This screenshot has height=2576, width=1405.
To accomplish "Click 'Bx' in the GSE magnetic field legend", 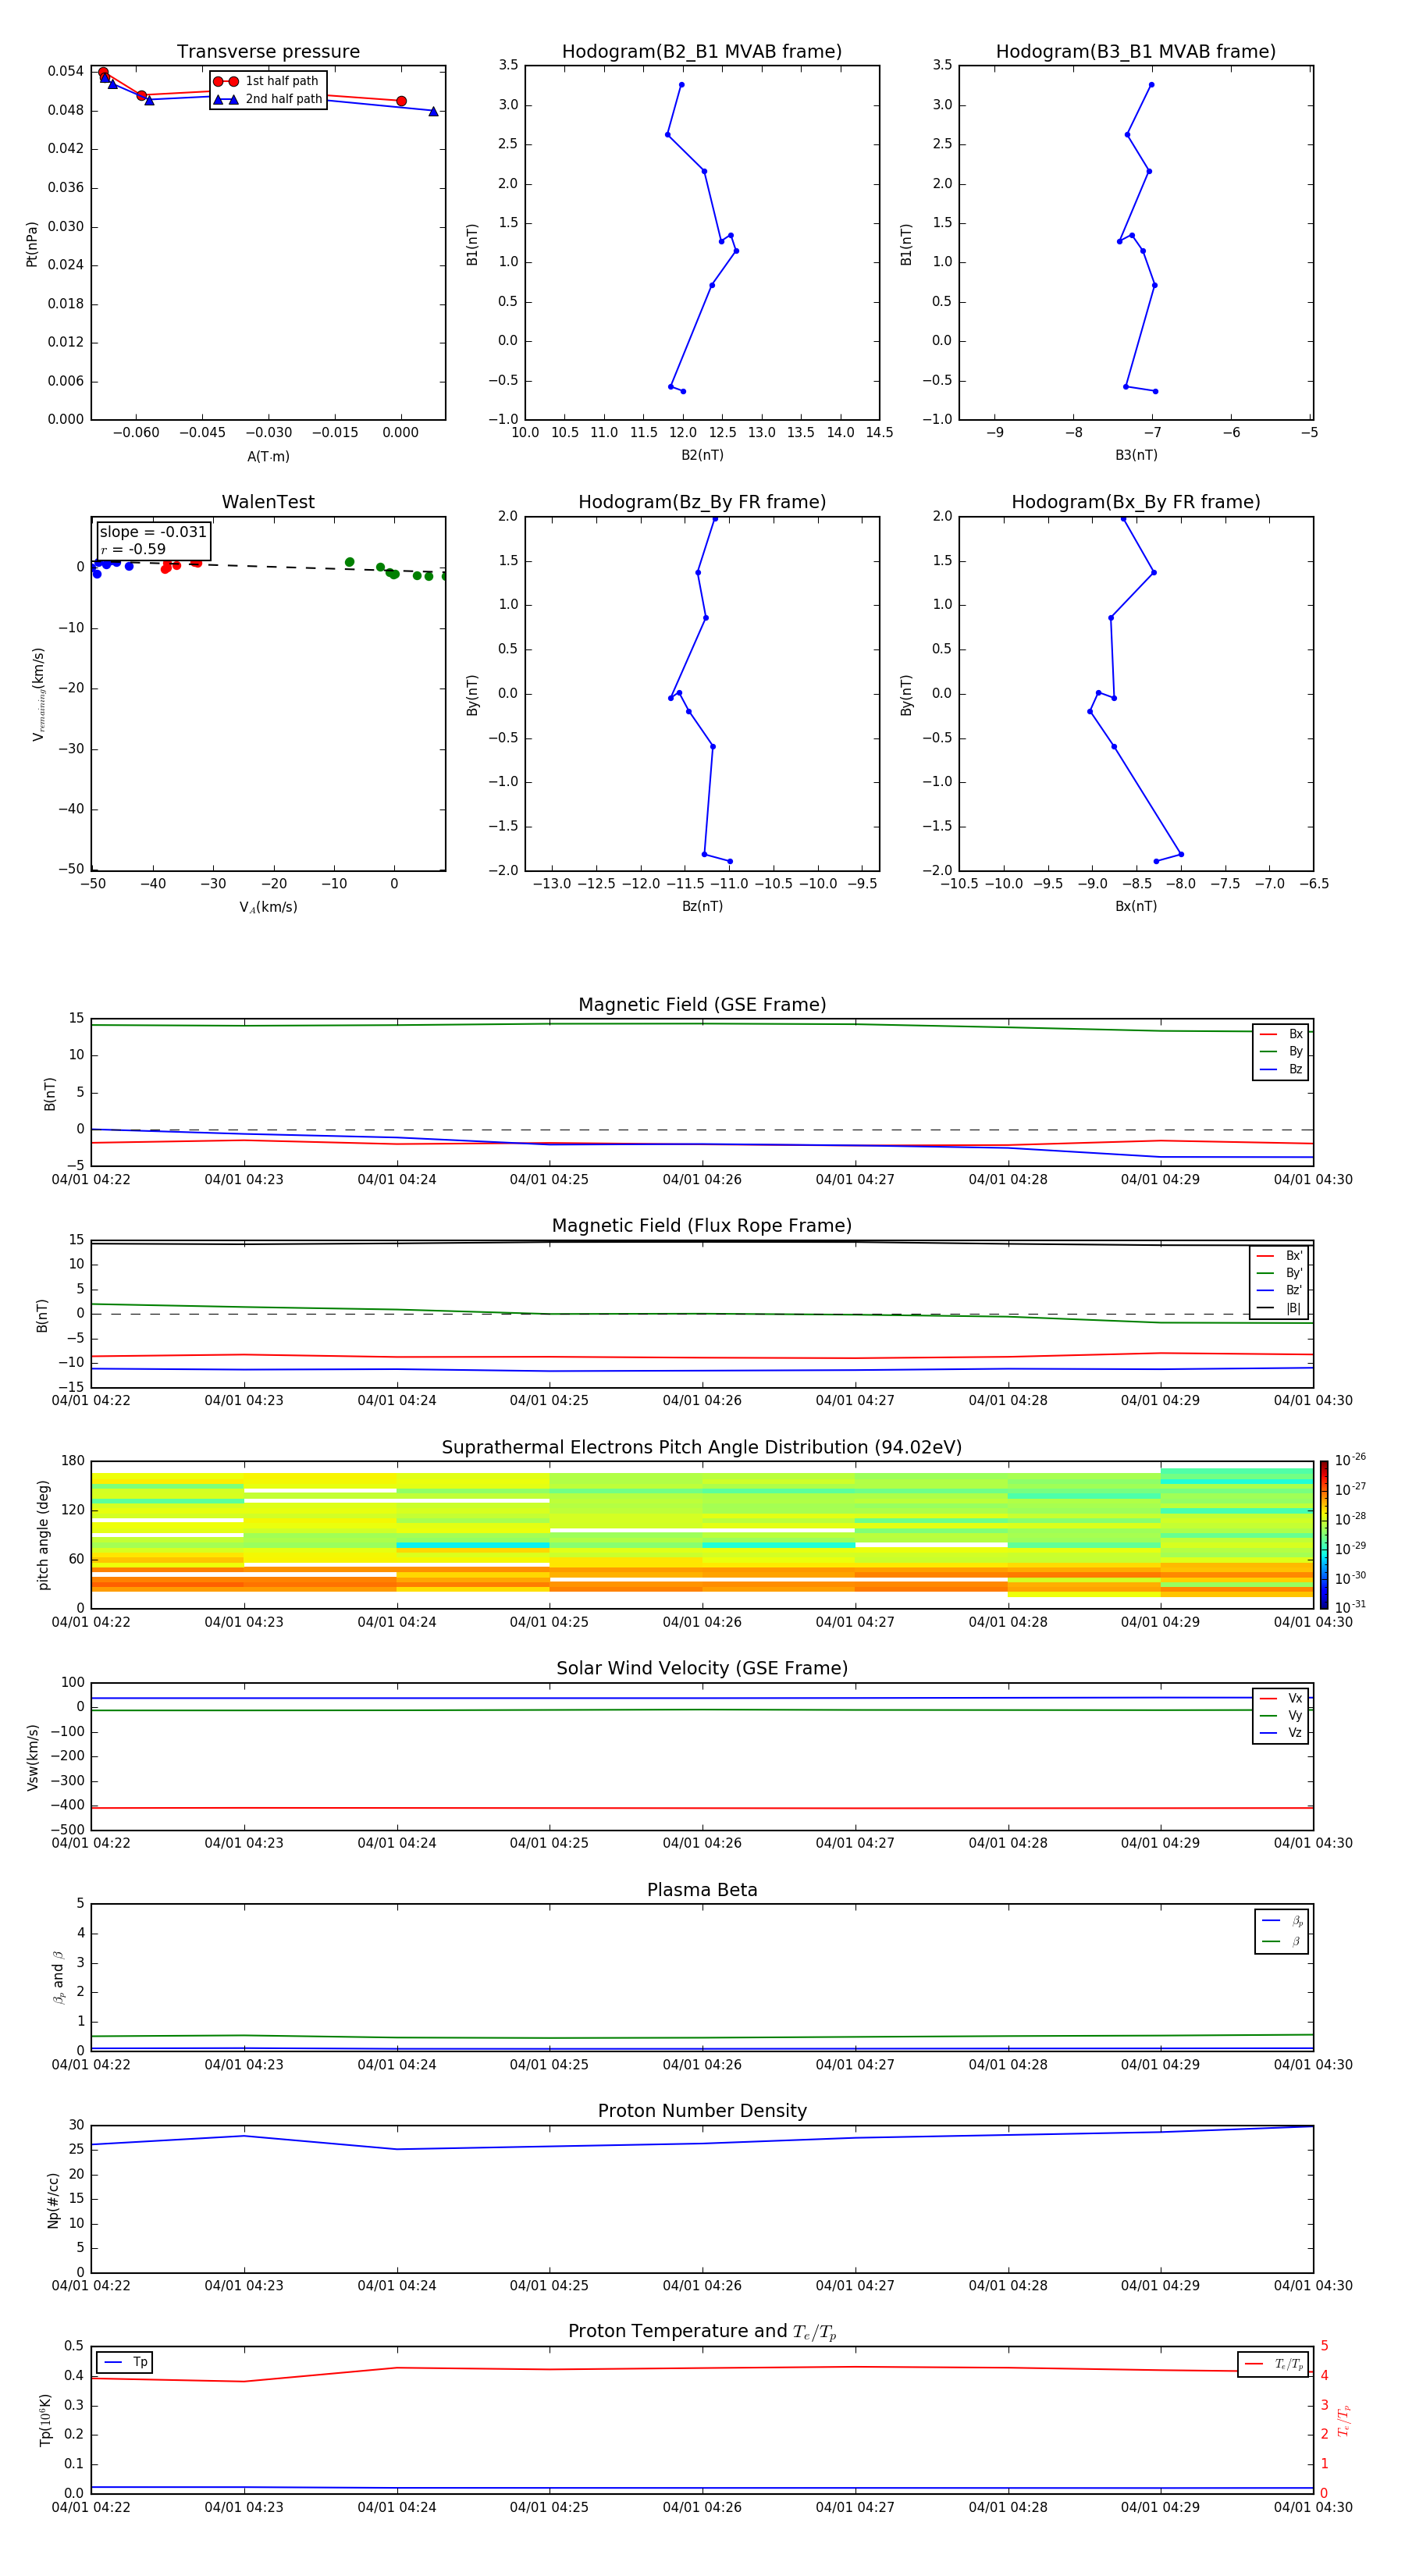I will click(x=1281, y=1034).
